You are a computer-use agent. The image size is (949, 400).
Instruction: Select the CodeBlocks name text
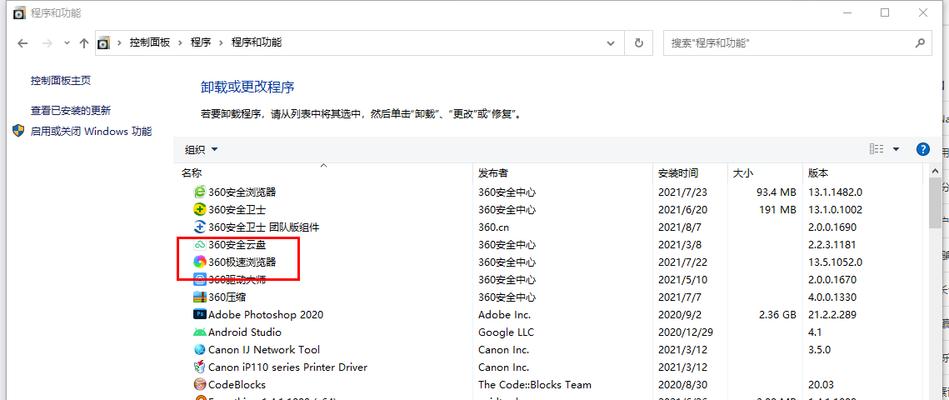click(237, 385)
